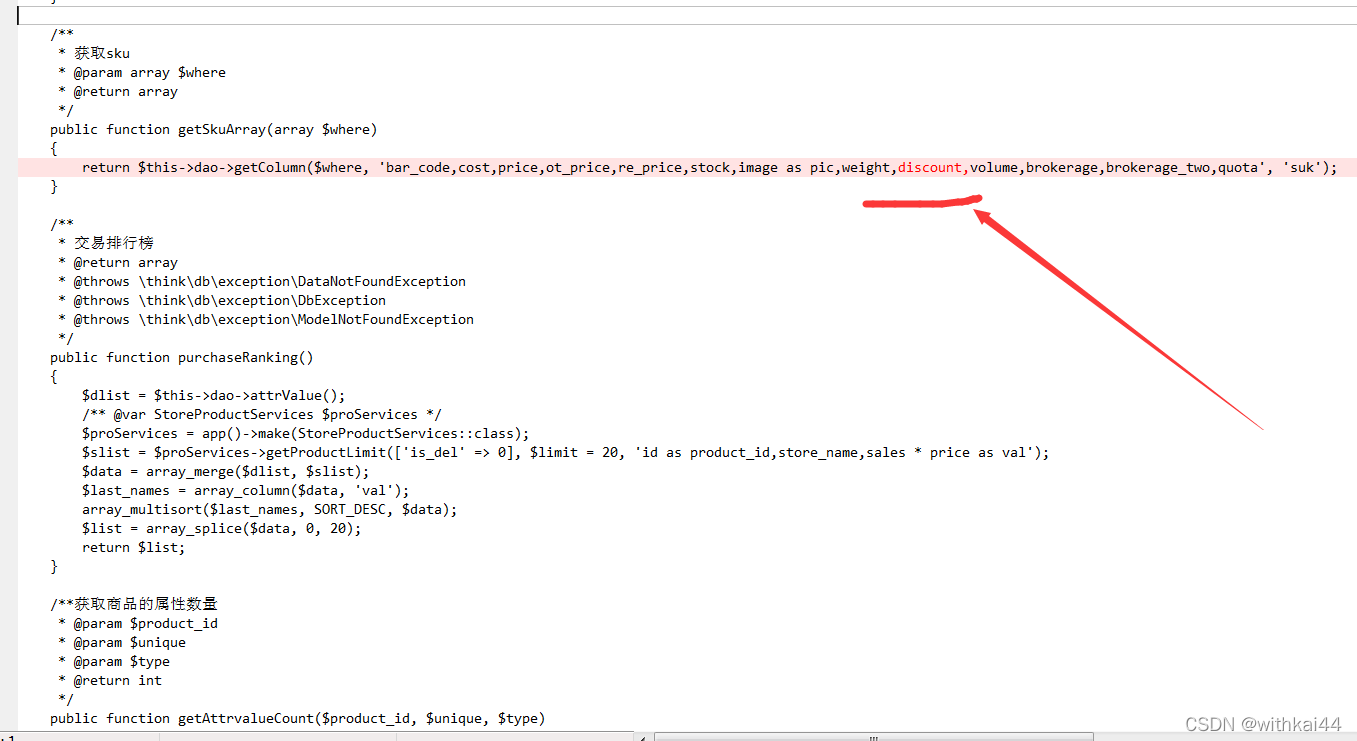Click the '$last_names = array_column($data, 'val');' line
The height and width of the screenshot is (741, 1357).
coord(246,490)
